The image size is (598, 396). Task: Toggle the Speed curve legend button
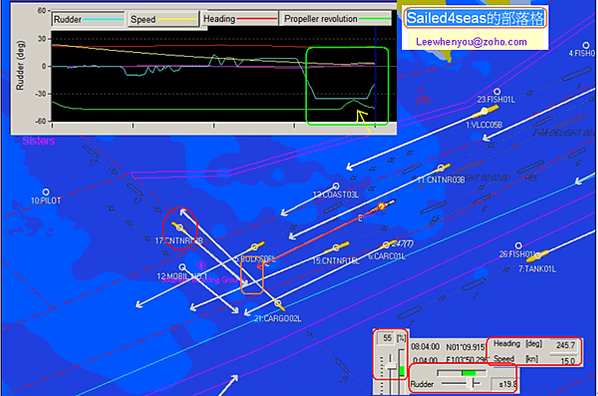163,19
